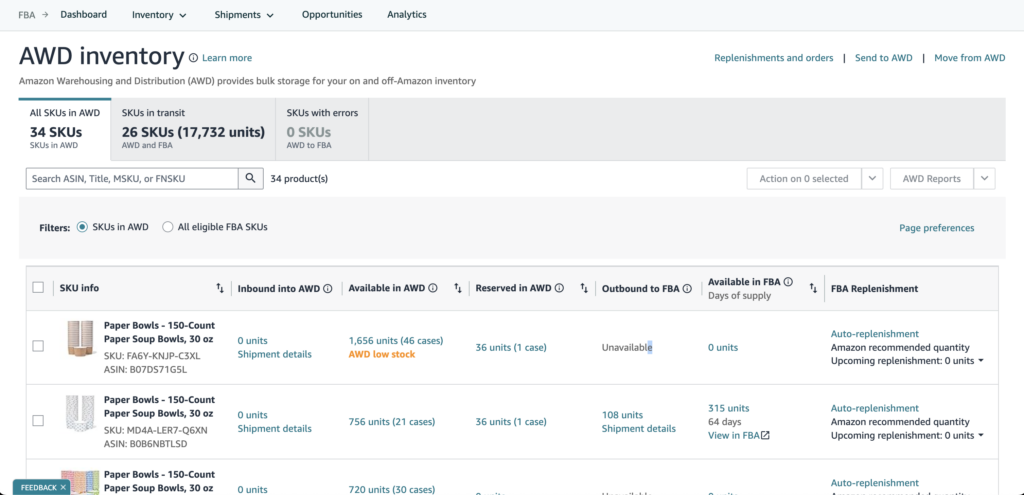Switch to SKUs with errors tab
Image resolution: width=1024 pixels, height=495 pixels.
click(x=322, y=129)
